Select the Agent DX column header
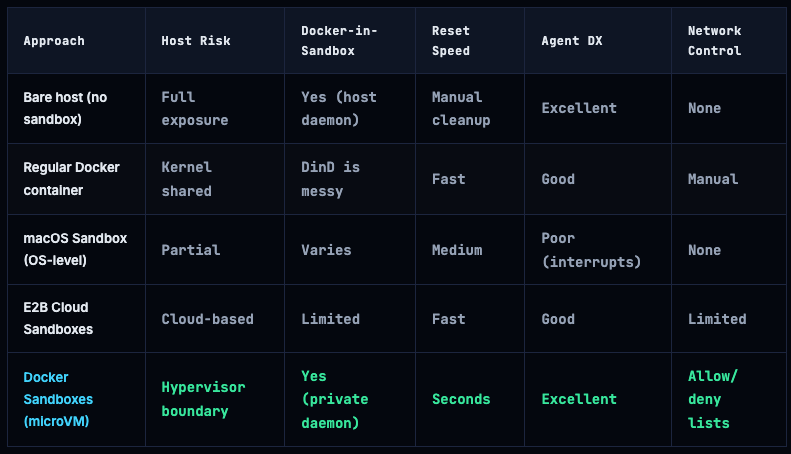The width and height of the screenshot is (791, 454). click(572, 41)
